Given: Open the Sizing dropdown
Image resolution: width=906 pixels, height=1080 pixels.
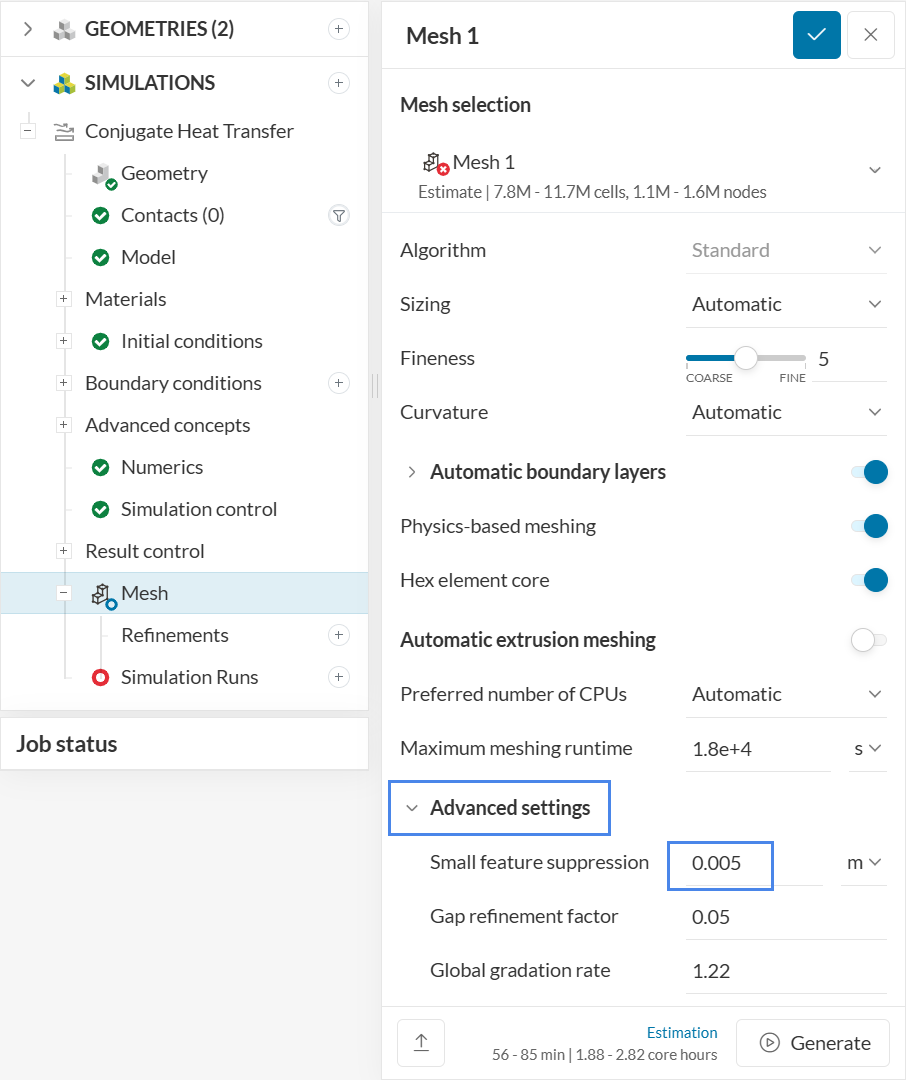Looking at the screenshot, I should [786, 304].
